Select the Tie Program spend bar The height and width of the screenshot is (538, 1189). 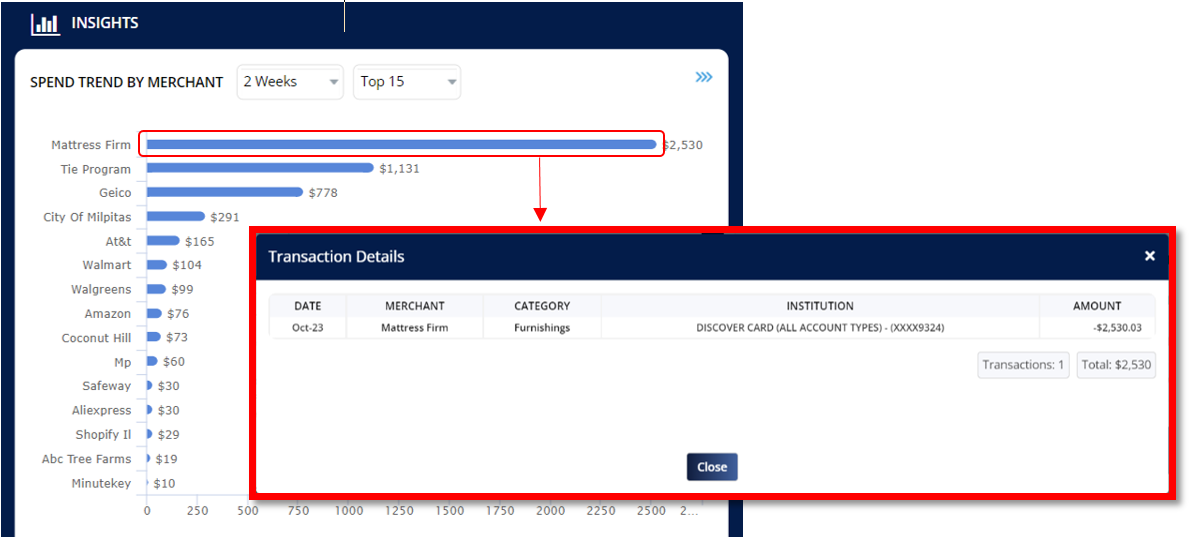coord(260,168)
